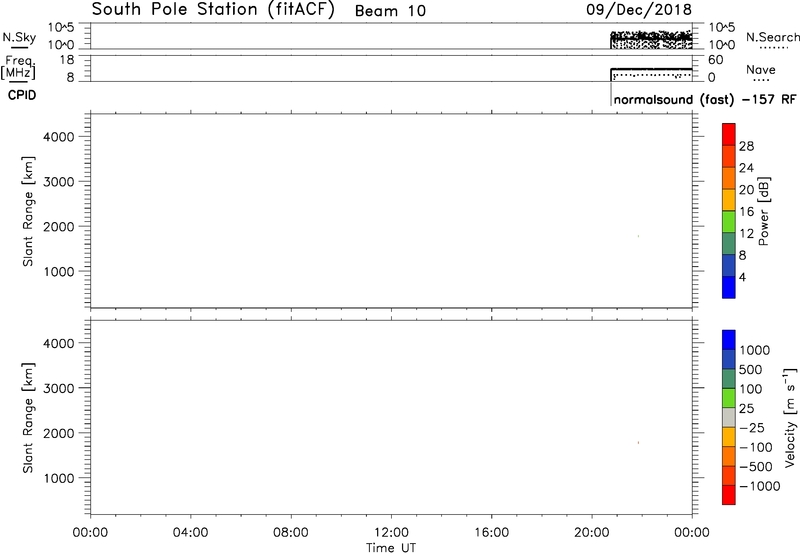Click the '04:00' time axis label
This screenshot has width=800, height=554.
pos(190,533)
